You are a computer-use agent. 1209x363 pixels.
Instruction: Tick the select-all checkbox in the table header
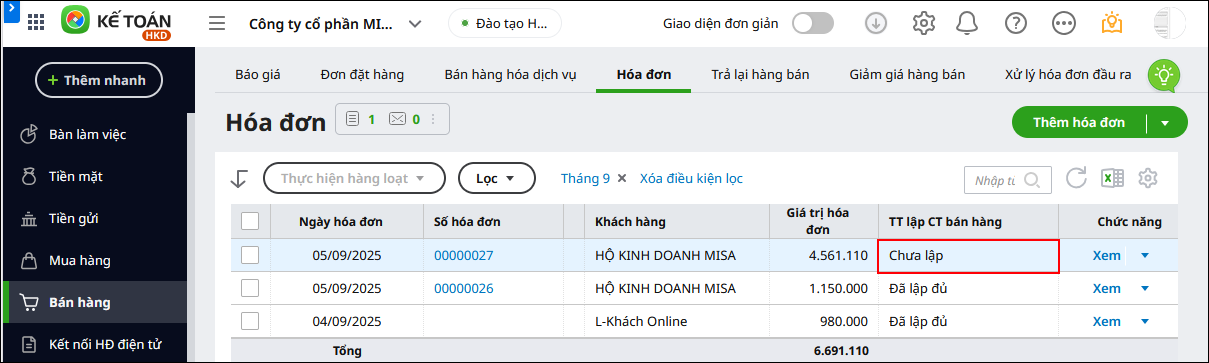coord(250,221)
